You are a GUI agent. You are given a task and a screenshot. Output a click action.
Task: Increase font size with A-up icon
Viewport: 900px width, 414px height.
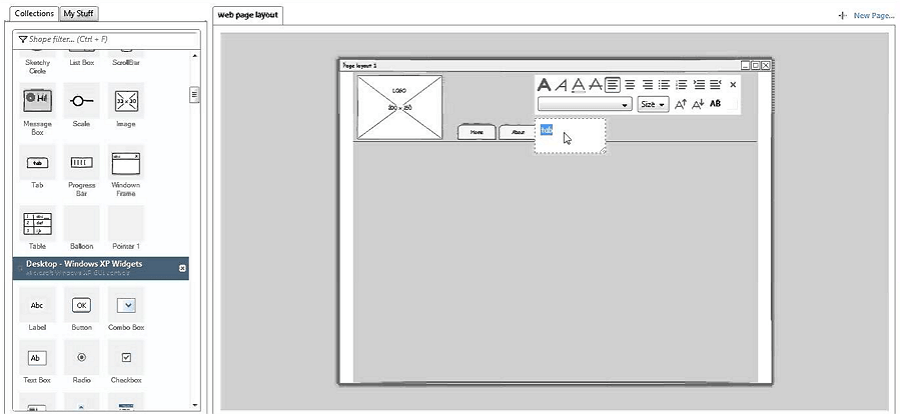click(680, 104)
